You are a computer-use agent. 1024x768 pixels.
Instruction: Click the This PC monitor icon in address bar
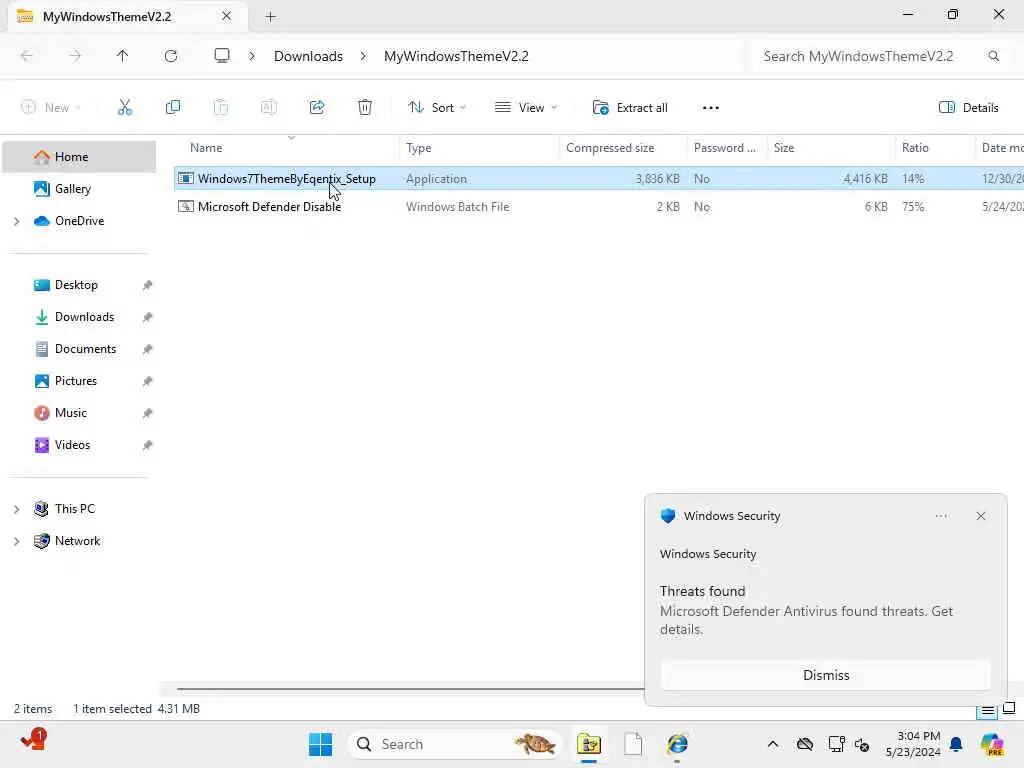click(x=222, y=56)
